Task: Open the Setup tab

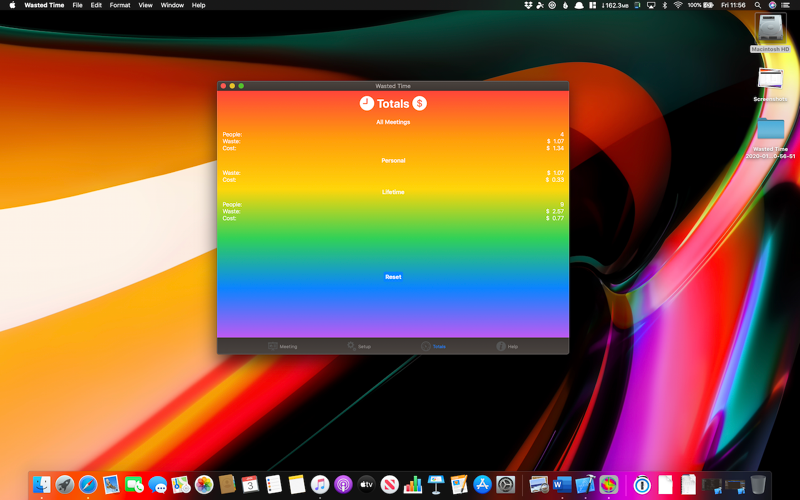Action: (359, 346)
